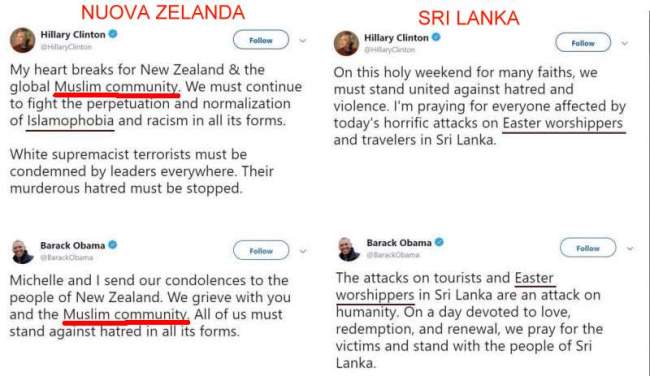Image resolution: width=650 pixels, height=376 pixels.
Task: Open @BarackObama handle in right tweet
Action: [x=393, y=255]
